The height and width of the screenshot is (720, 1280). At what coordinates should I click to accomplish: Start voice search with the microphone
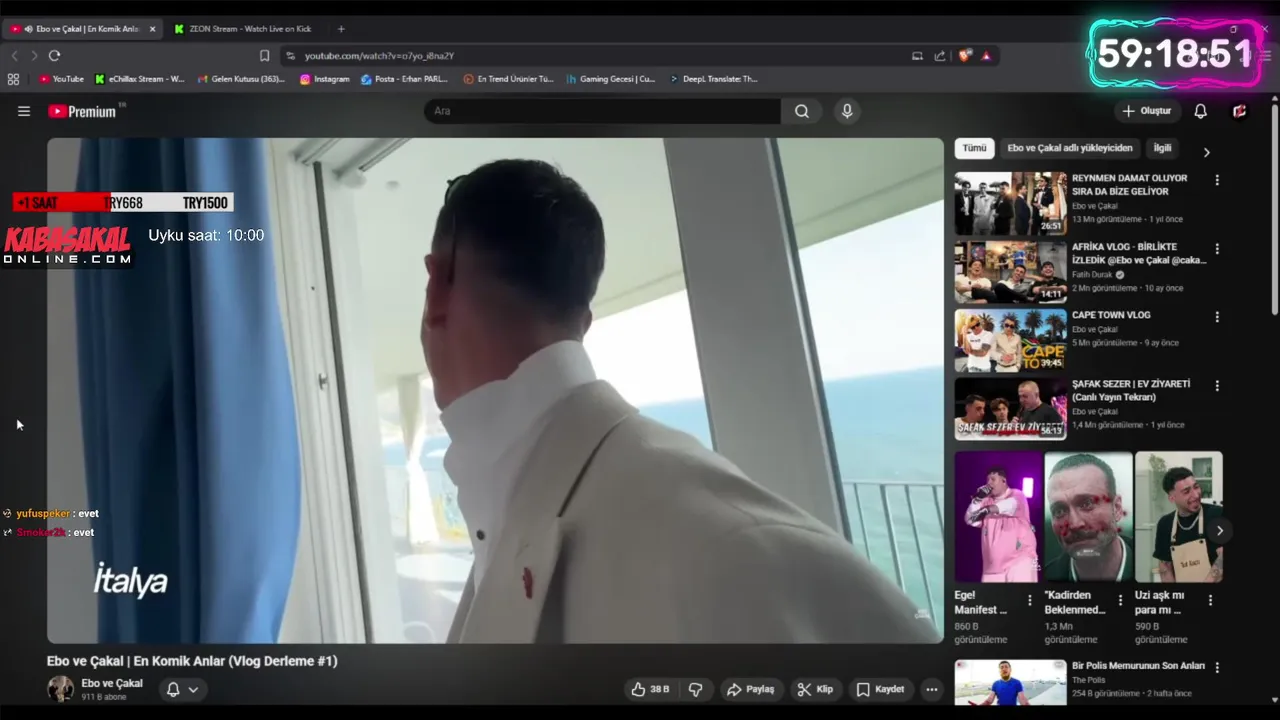(847, 111)
